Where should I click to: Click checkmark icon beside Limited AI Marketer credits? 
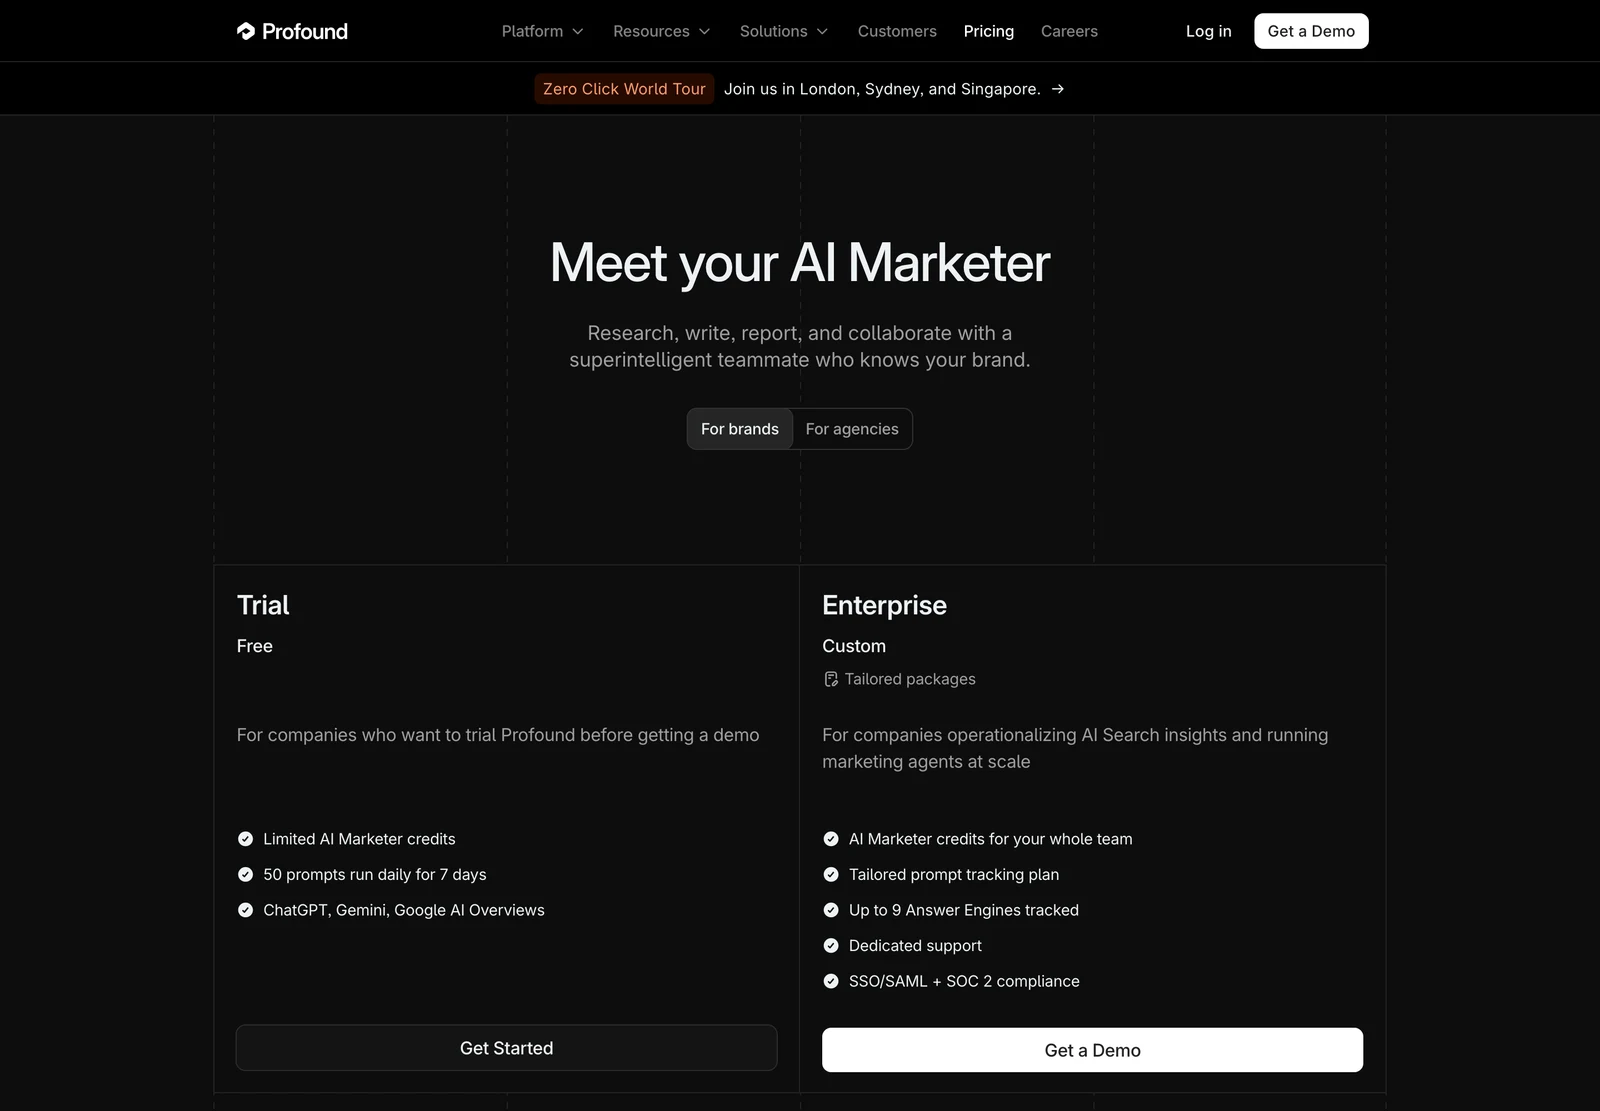(245, 839)
